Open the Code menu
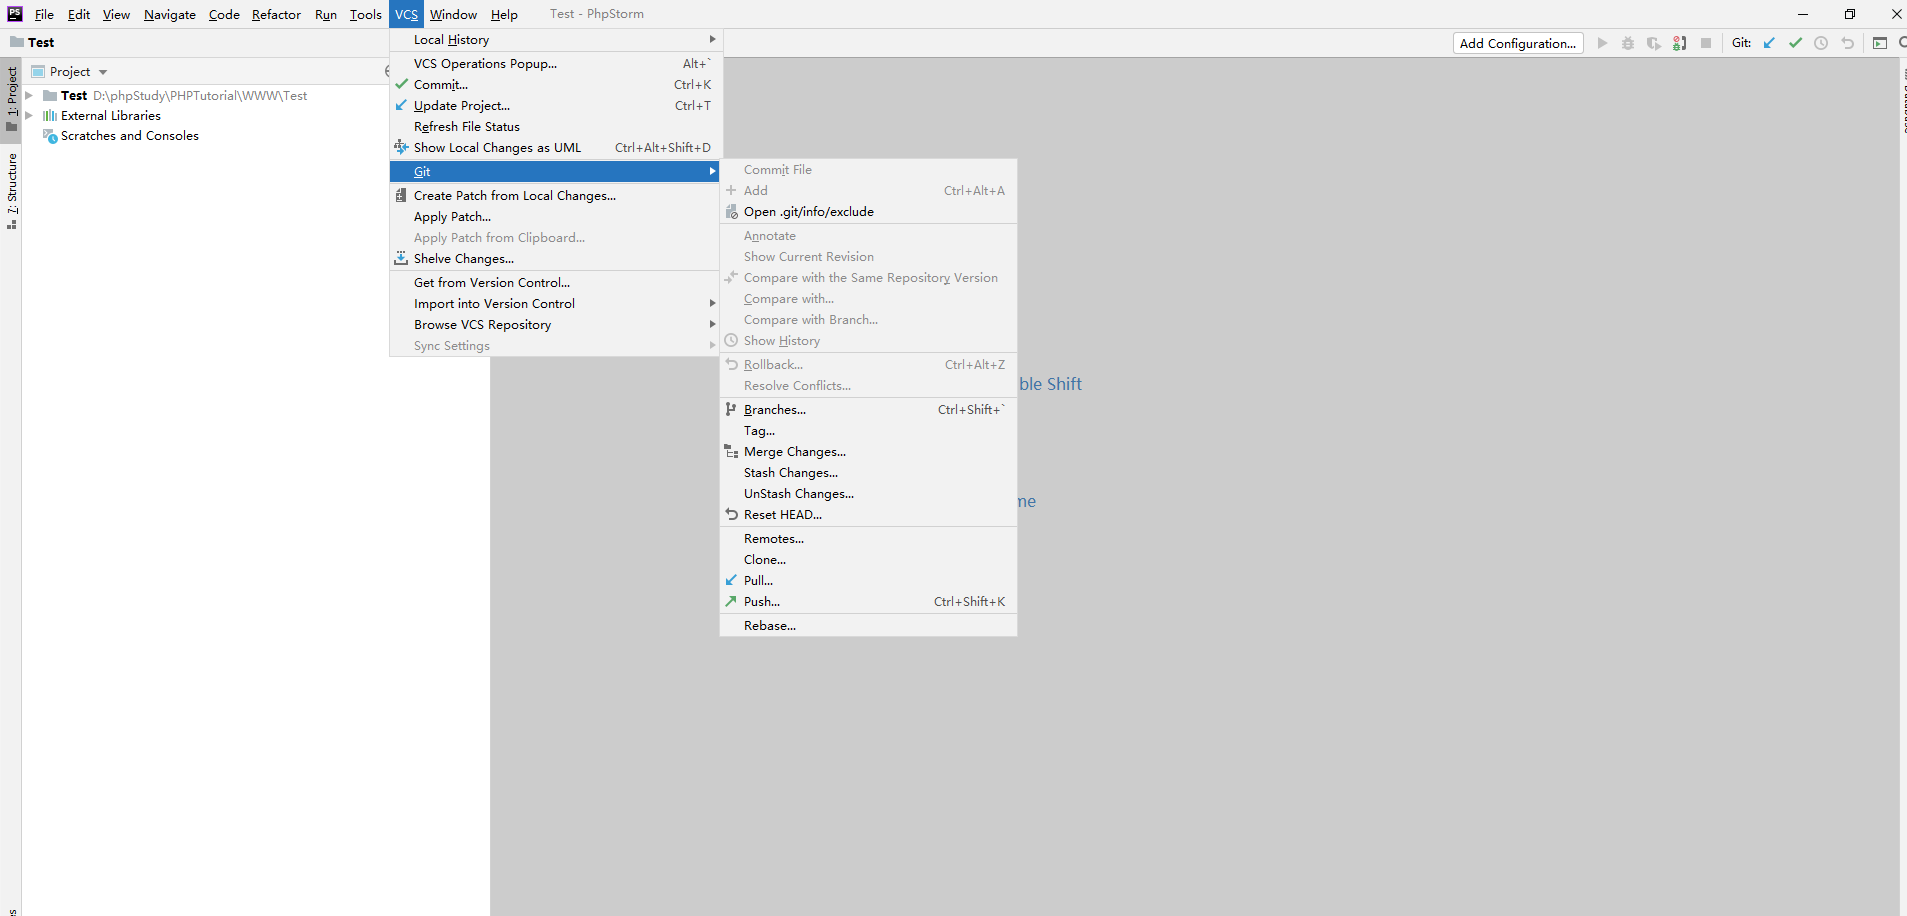This screenshot has height=916, width=1907. click(224, 14)
